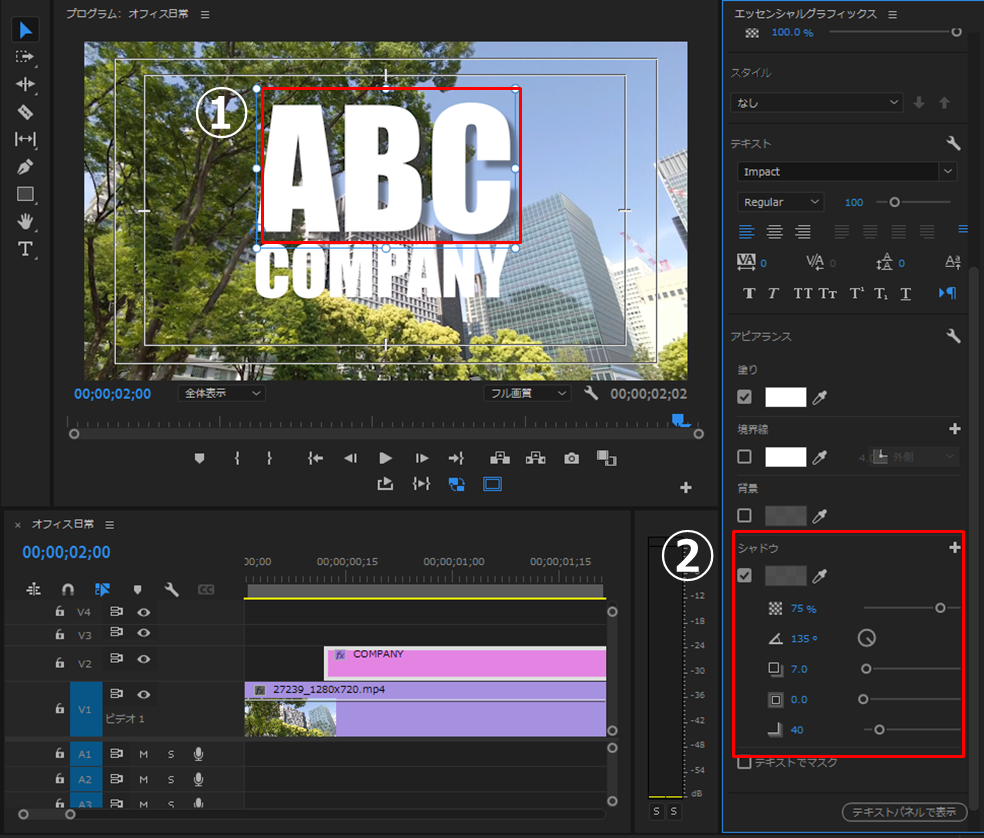Open the Regular font style dropdown

tap(781, 202)
